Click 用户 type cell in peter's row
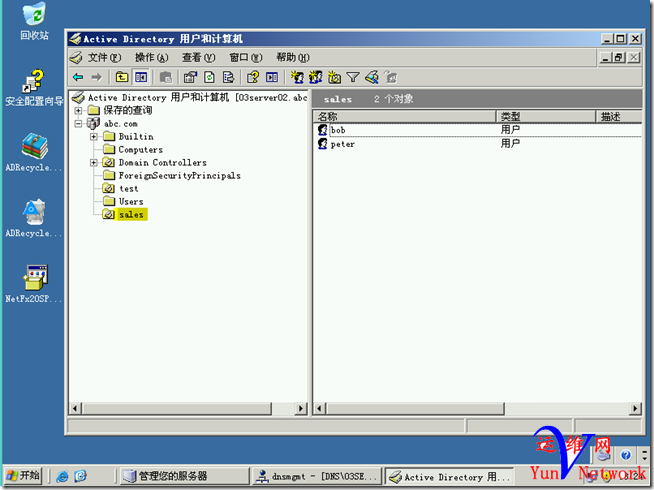 coord(510,143)
